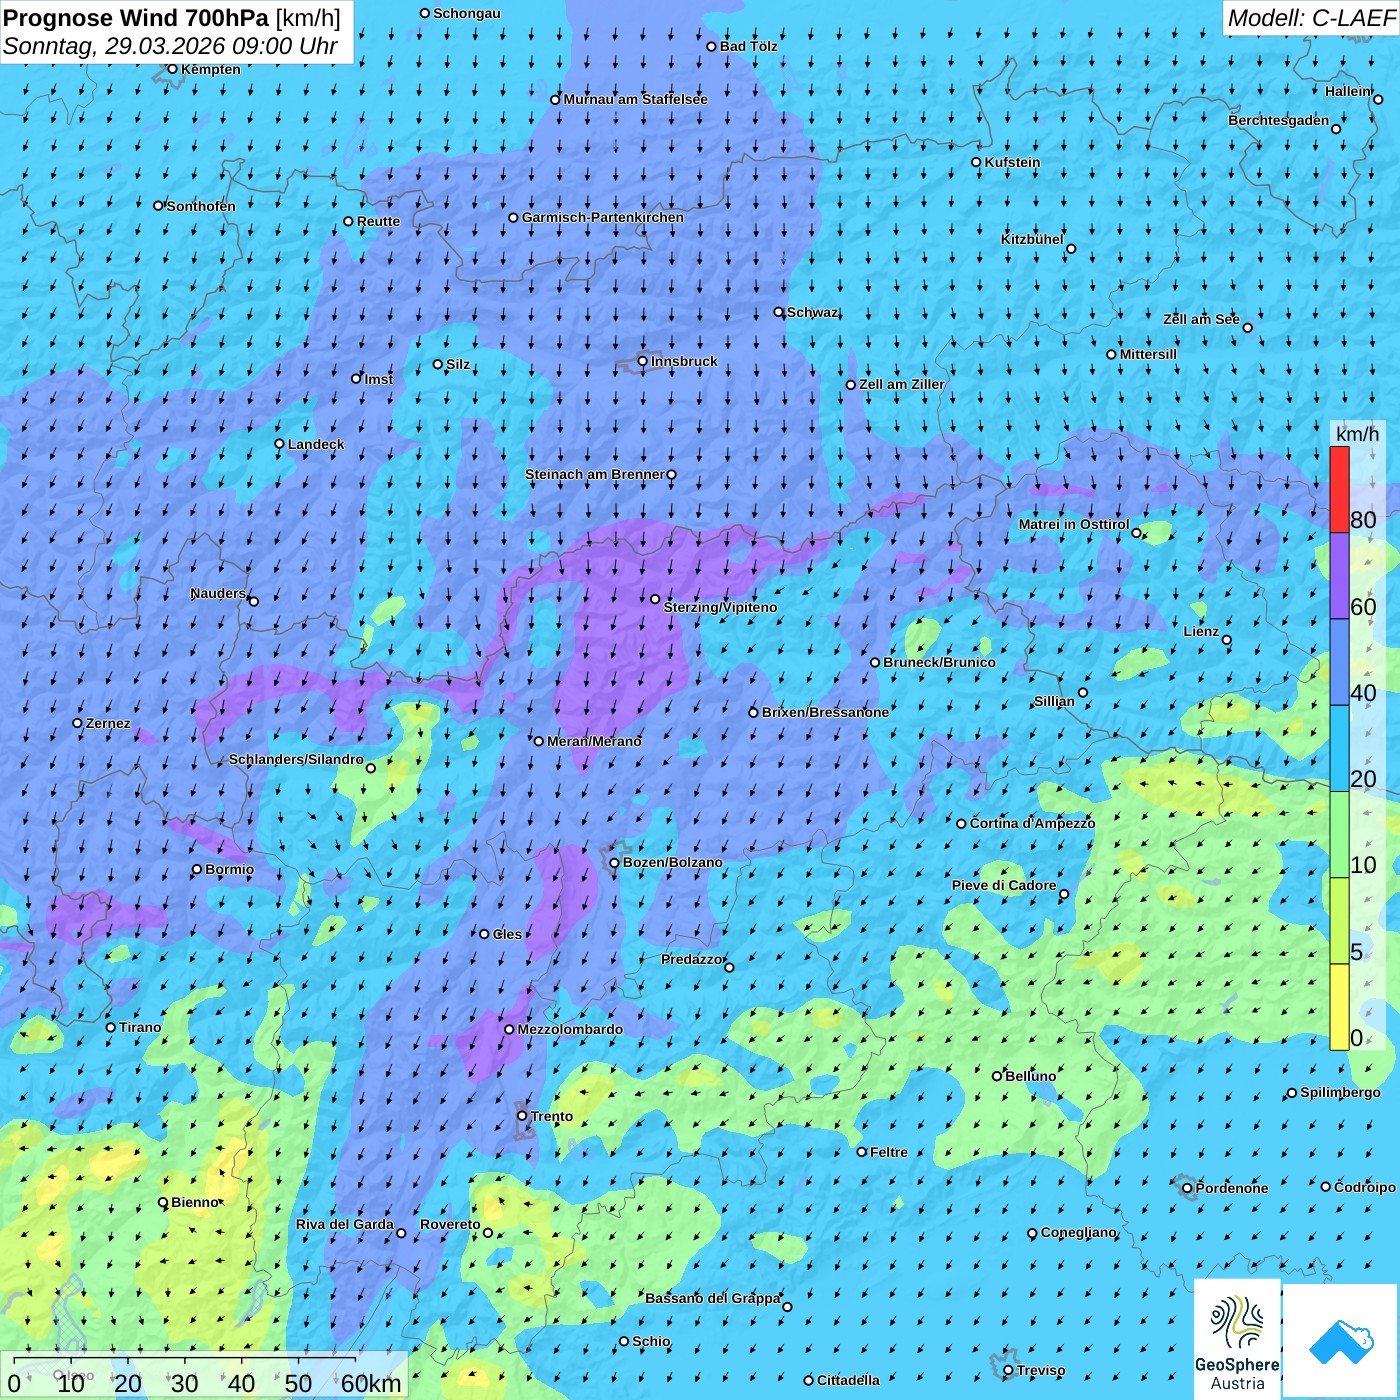Screen dimensions: 1400x1400
Task: Click the Treviso city label
Action: (1041, 1370)
